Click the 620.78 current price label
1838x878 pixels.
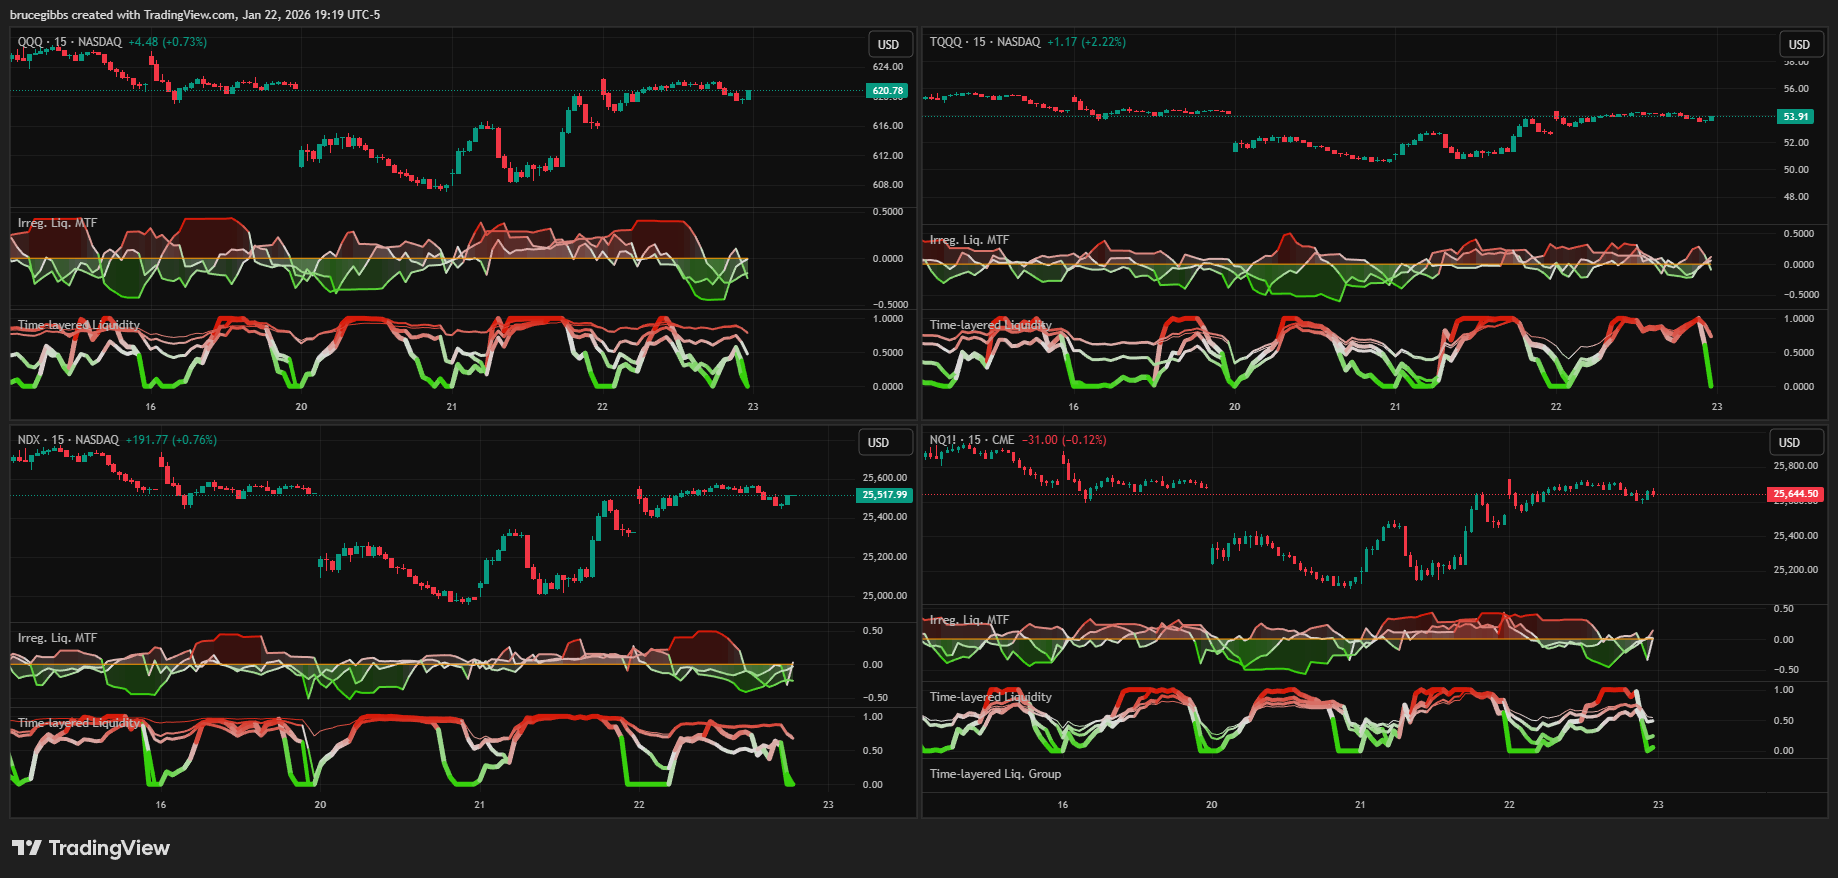click(887, 91)
